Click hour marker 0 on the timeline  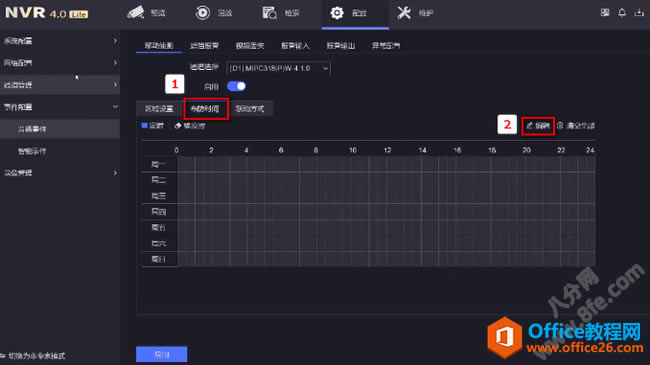coord(177,150)
